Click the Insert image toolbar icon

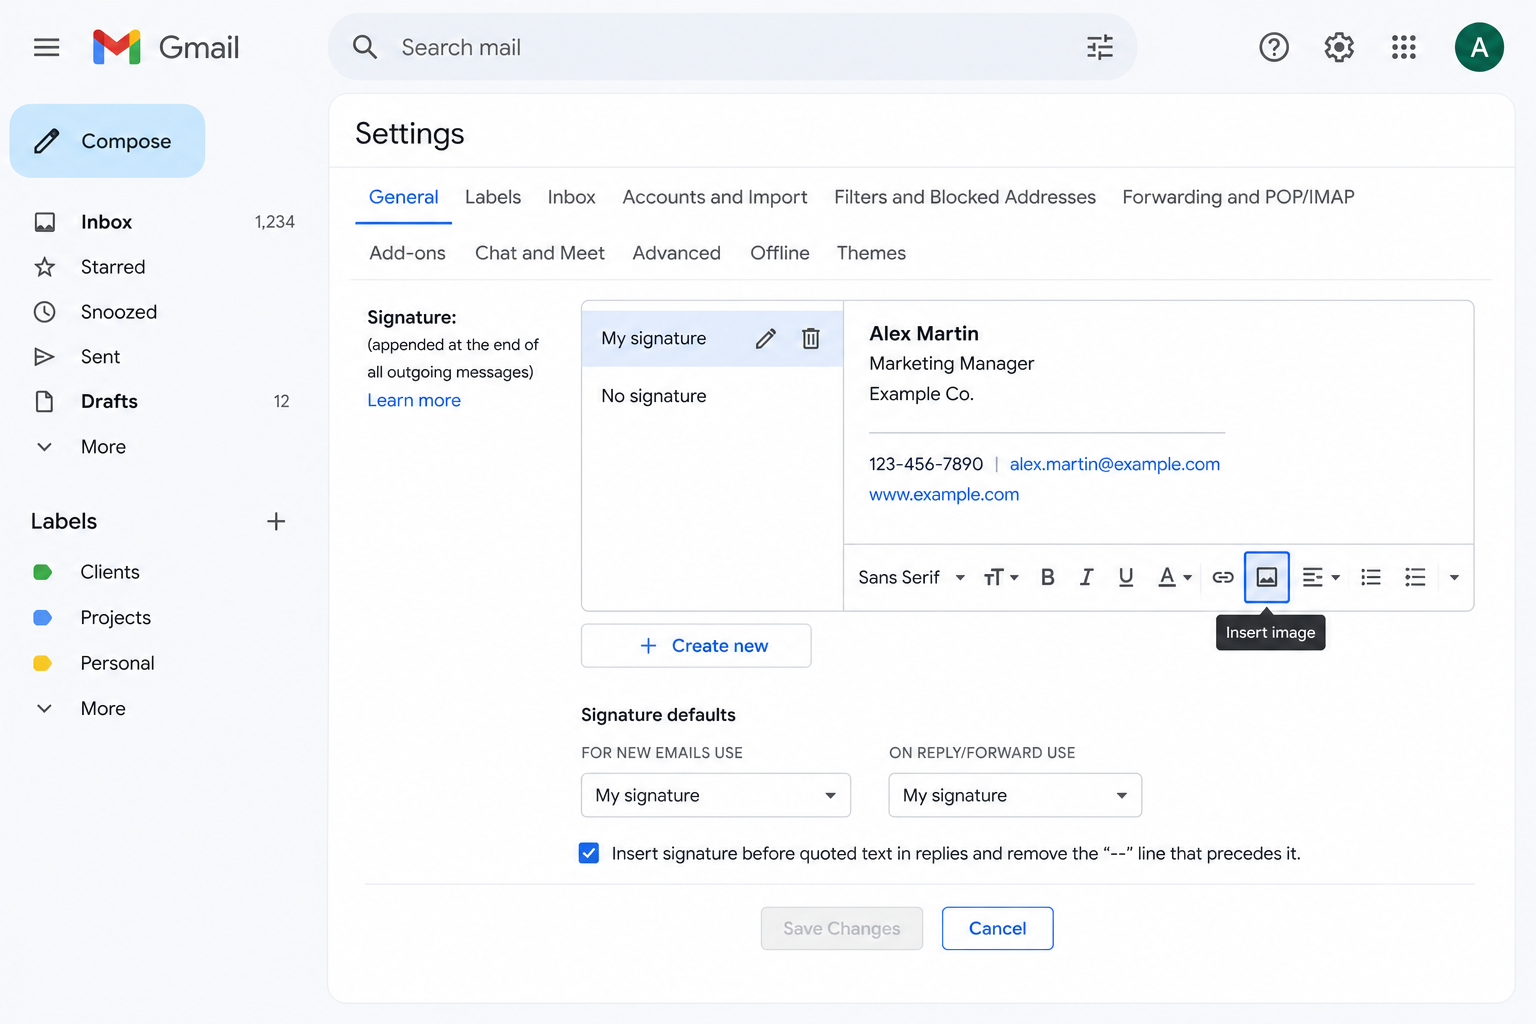tap(1267, 577)
